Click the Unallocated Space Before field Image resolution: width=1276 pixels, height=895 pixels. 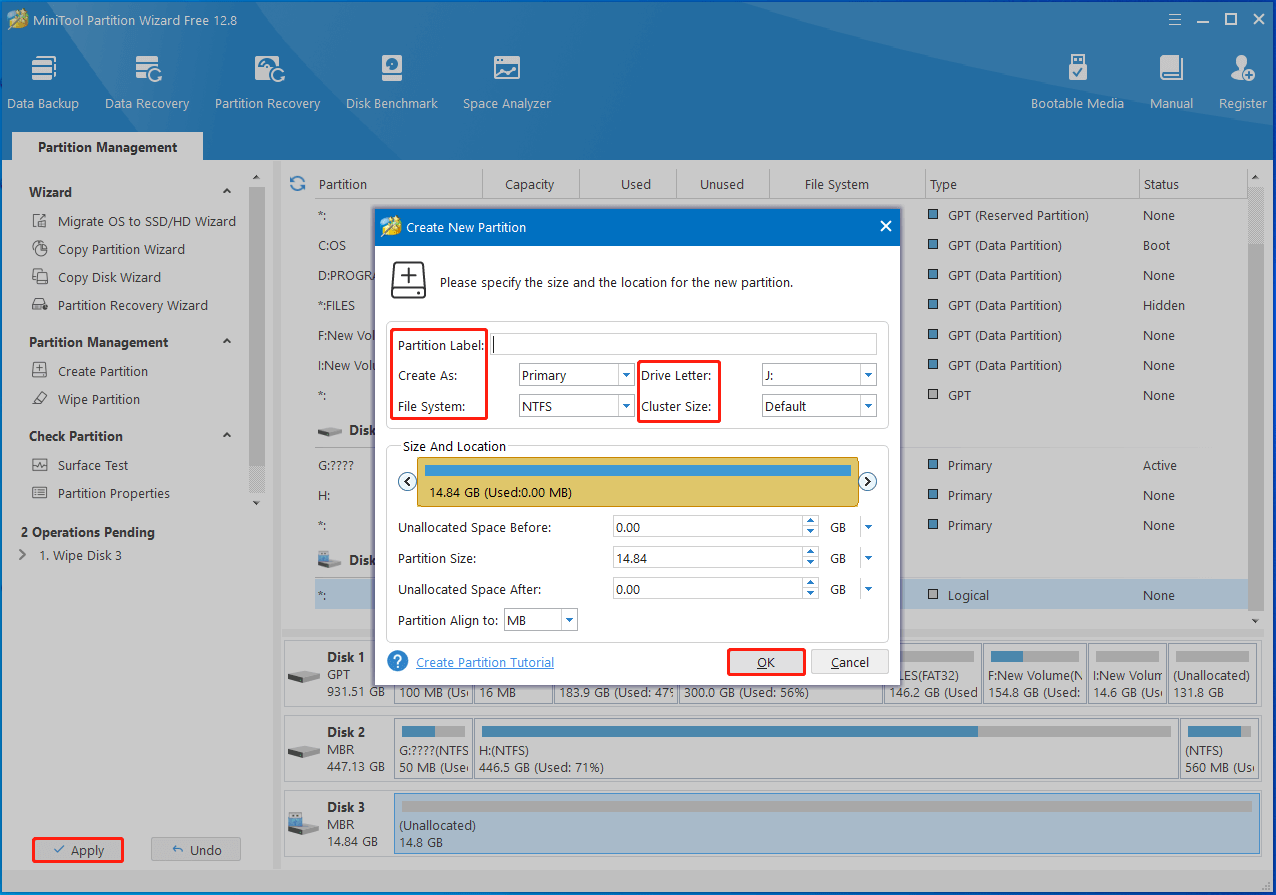708,527
